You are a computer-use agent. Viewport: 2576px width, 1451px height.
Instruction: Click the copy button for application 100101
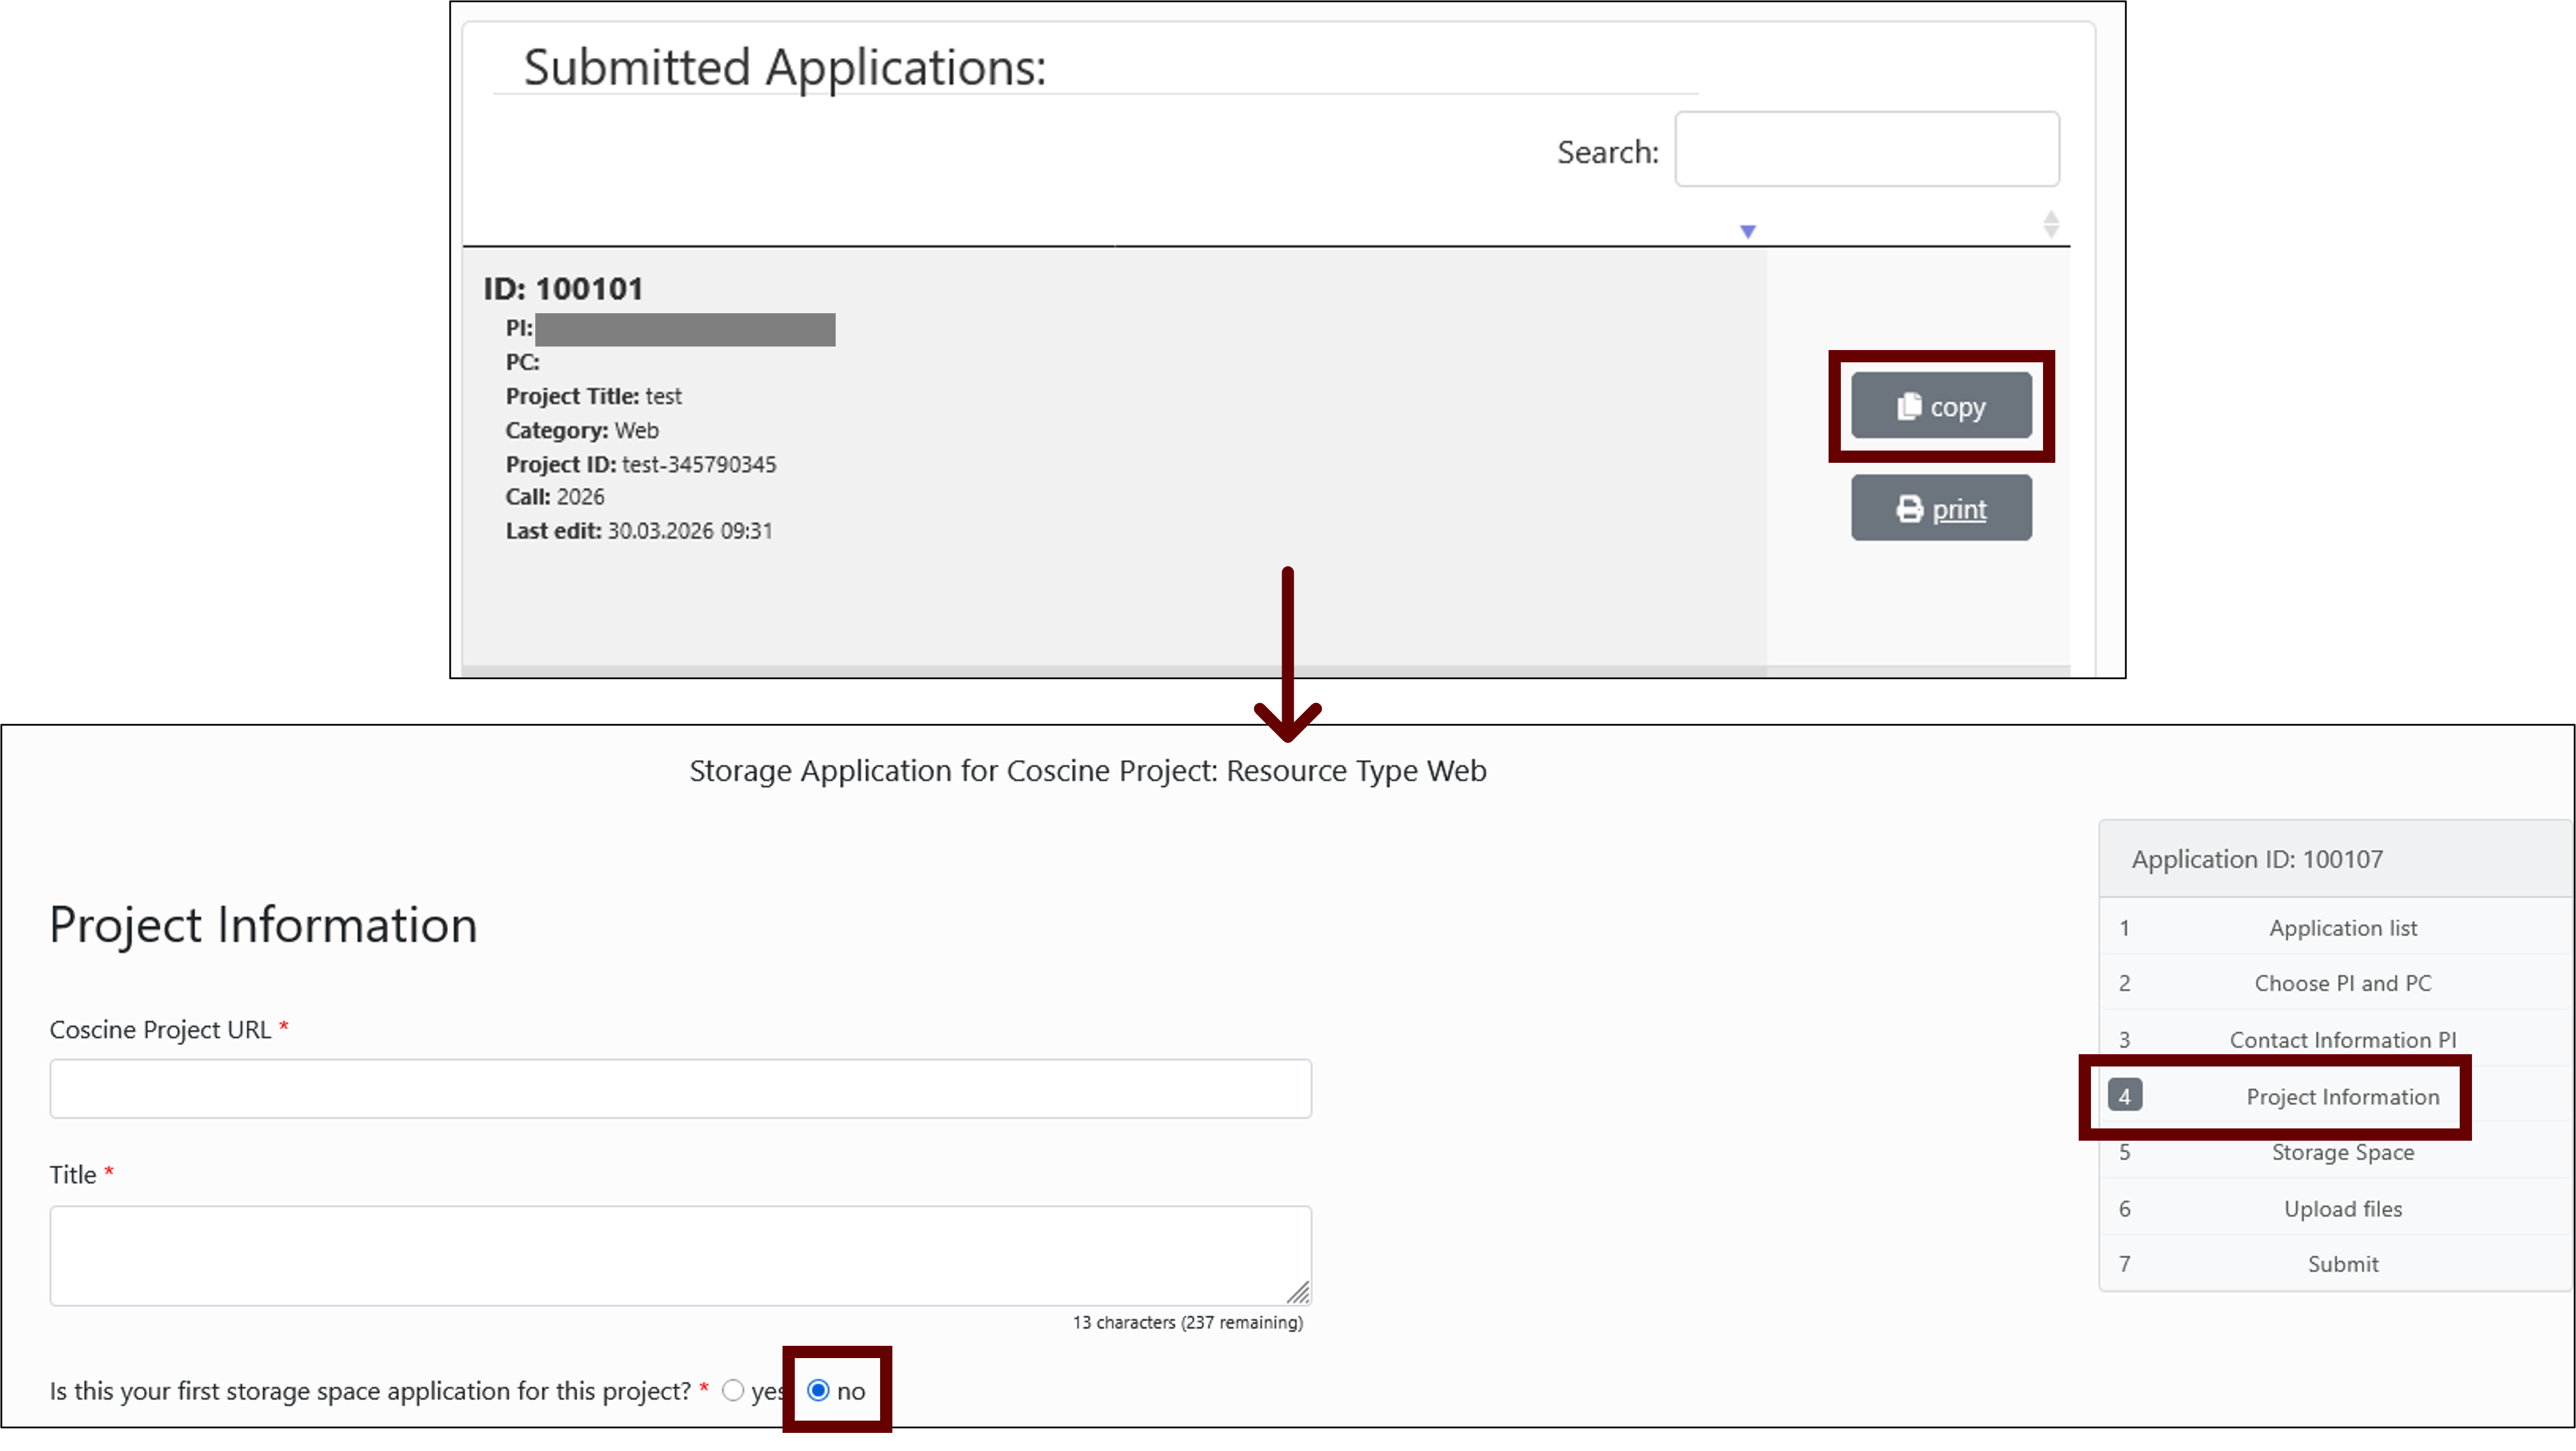click(x=1941, y=406)
